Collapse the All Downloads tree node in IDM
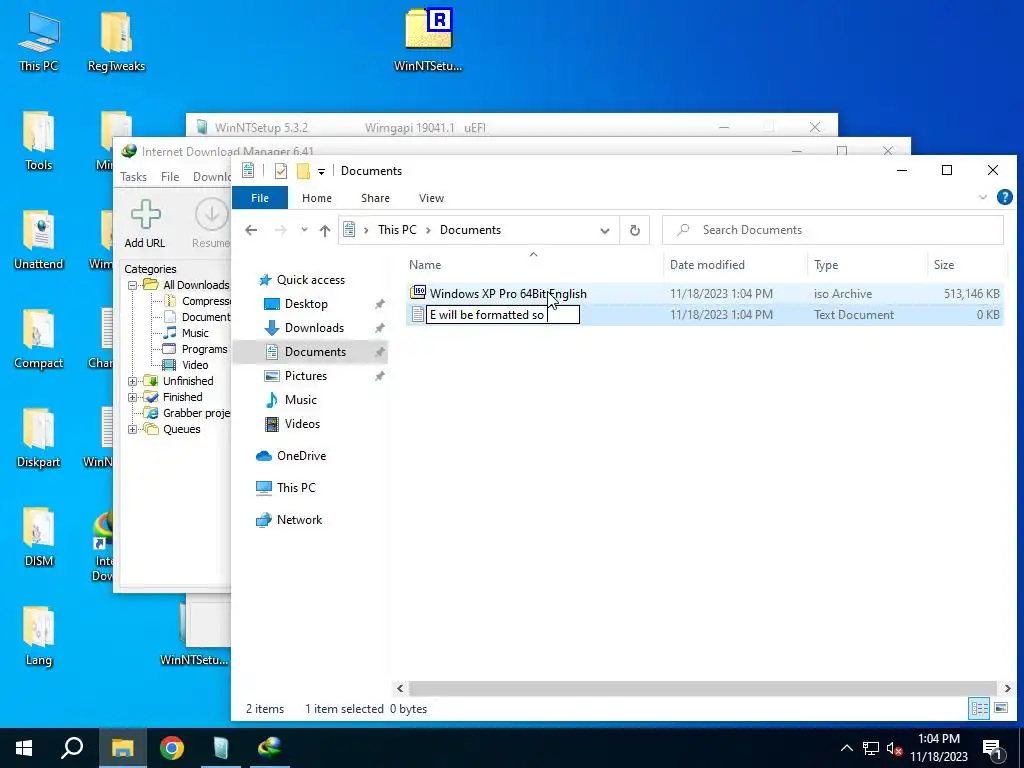The image size is (1024, 768). point(133,285)
